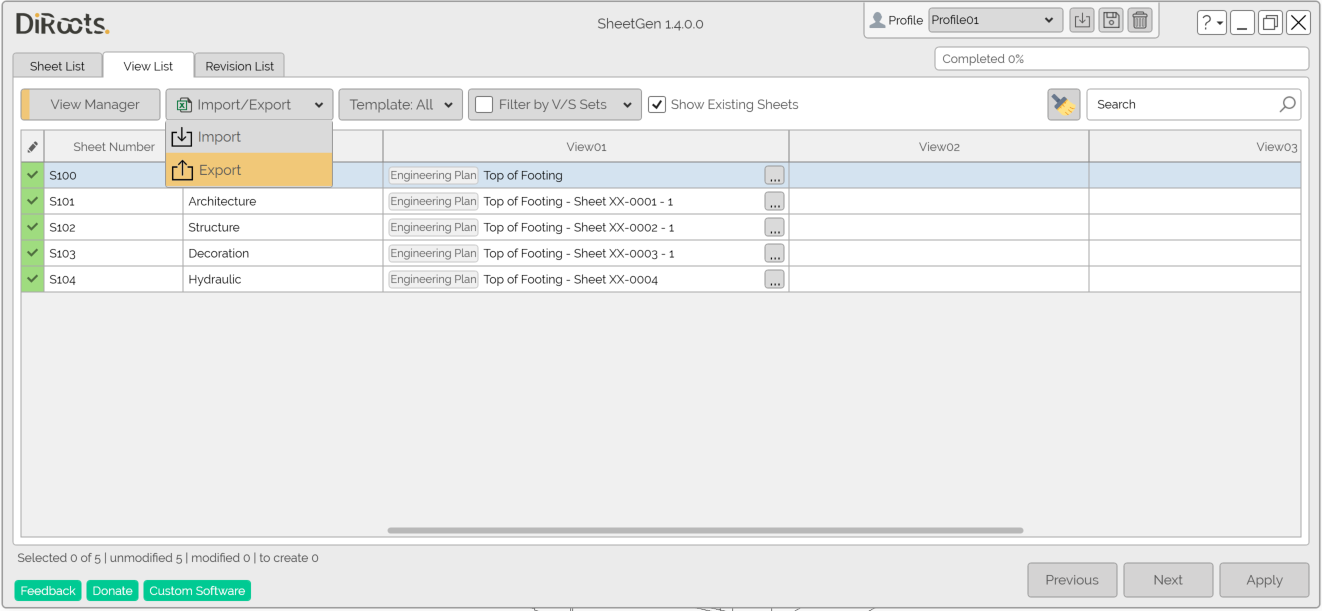Open view picker ellipsis for Hydraulic row
The height and width of the screenshot is (611, 1322).
[774, 280]
